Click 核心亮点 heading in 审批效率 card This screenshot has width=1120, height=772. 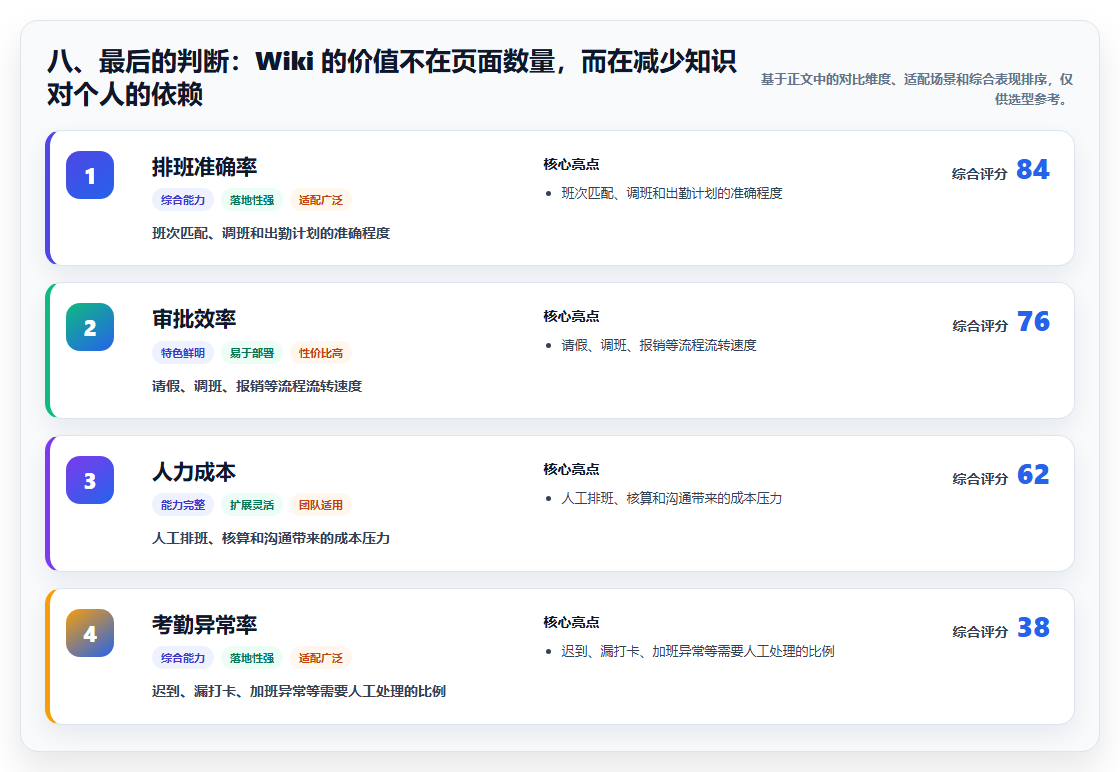pyautogui.click(x=571, y=316)
